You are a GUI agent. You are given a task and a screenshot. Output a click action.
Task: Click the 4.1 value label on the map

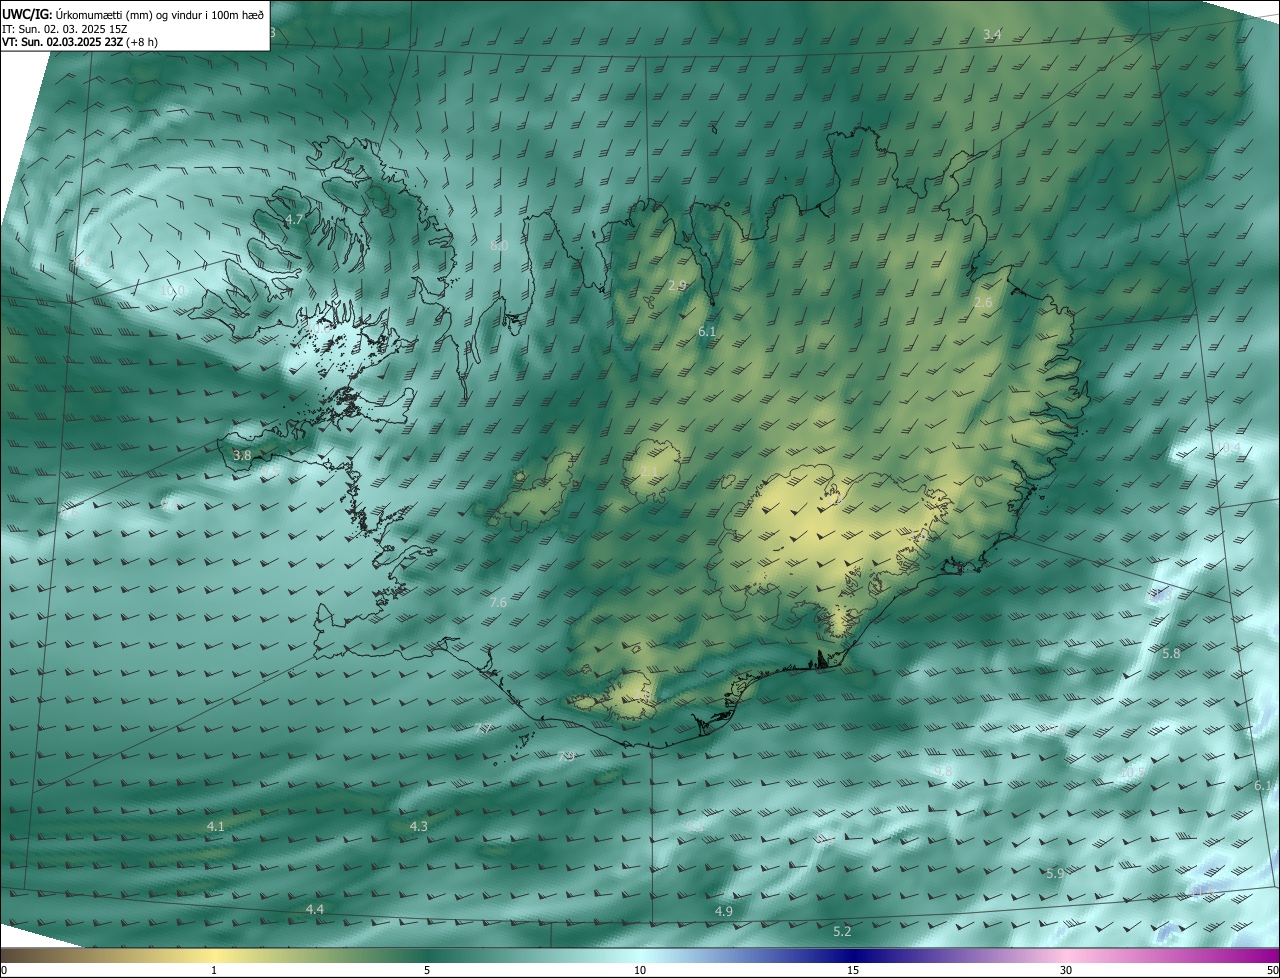(215, 826)
